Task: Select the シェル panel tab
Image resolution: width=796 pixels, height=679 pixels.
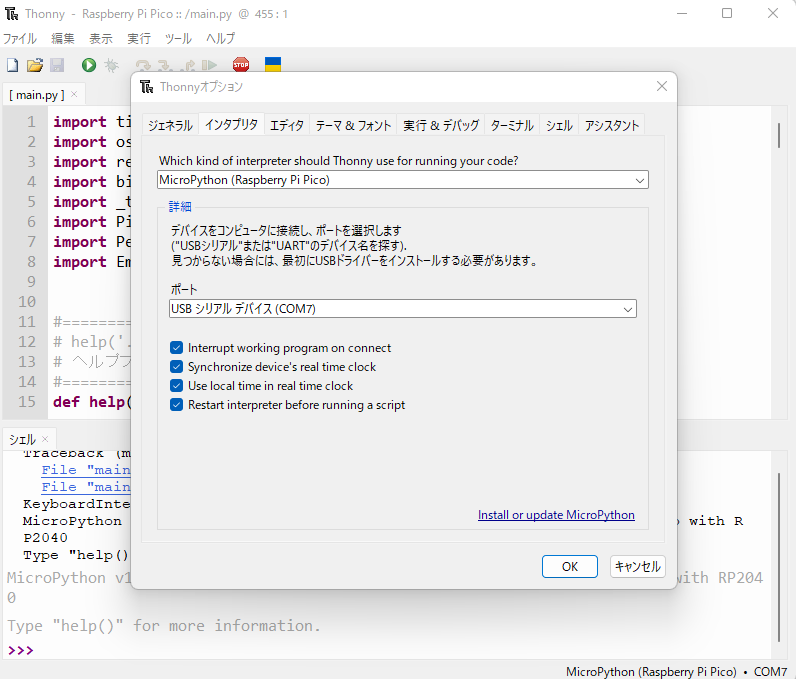Action: (x=22, y=439)
